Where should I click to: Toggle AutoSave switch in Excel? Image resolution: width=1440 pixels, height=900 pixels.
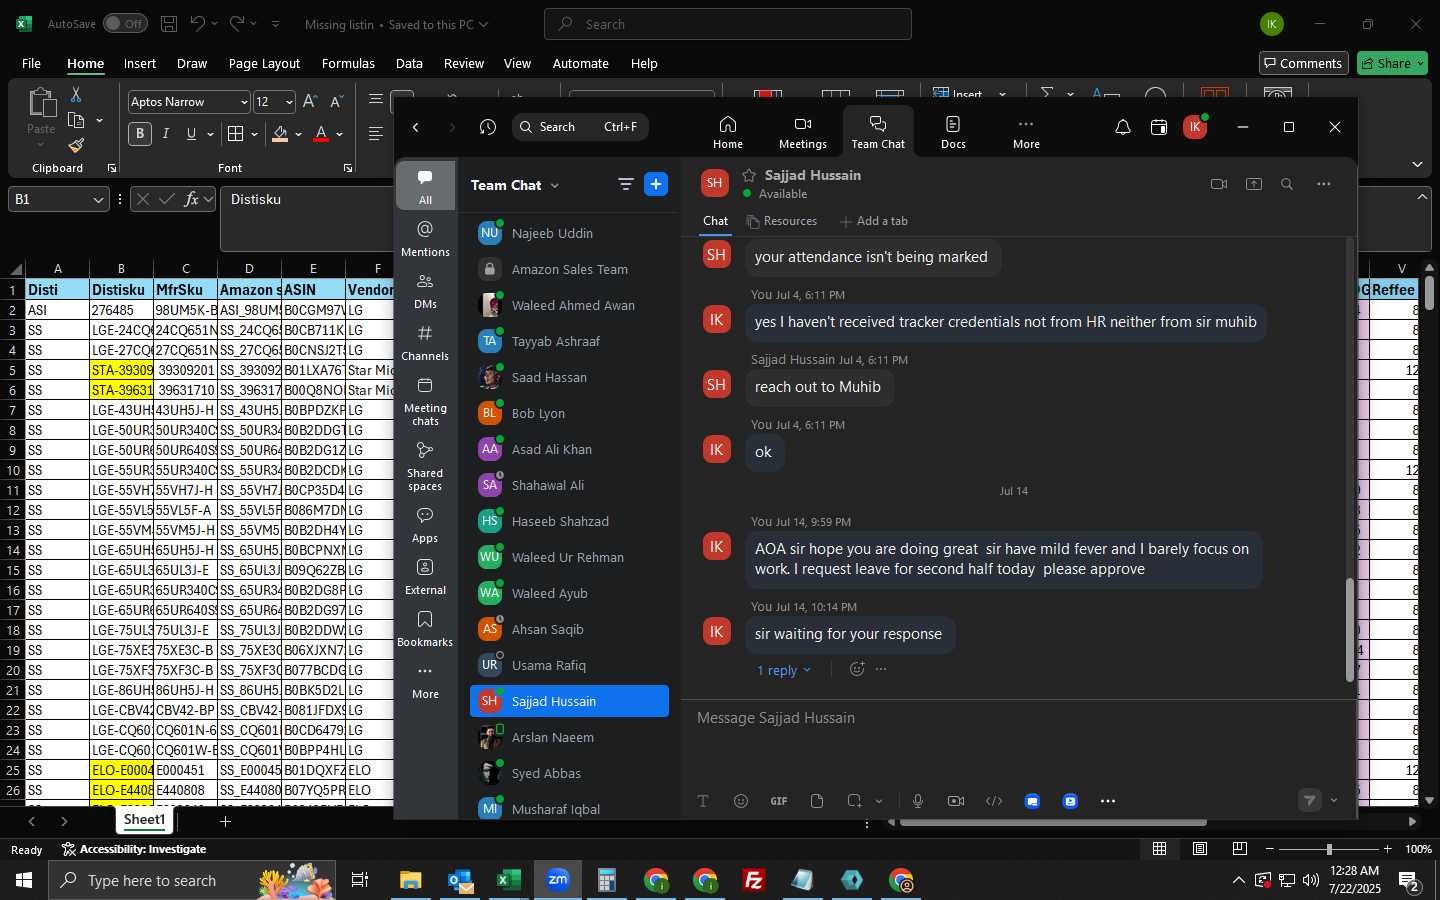tap(125, 23)
